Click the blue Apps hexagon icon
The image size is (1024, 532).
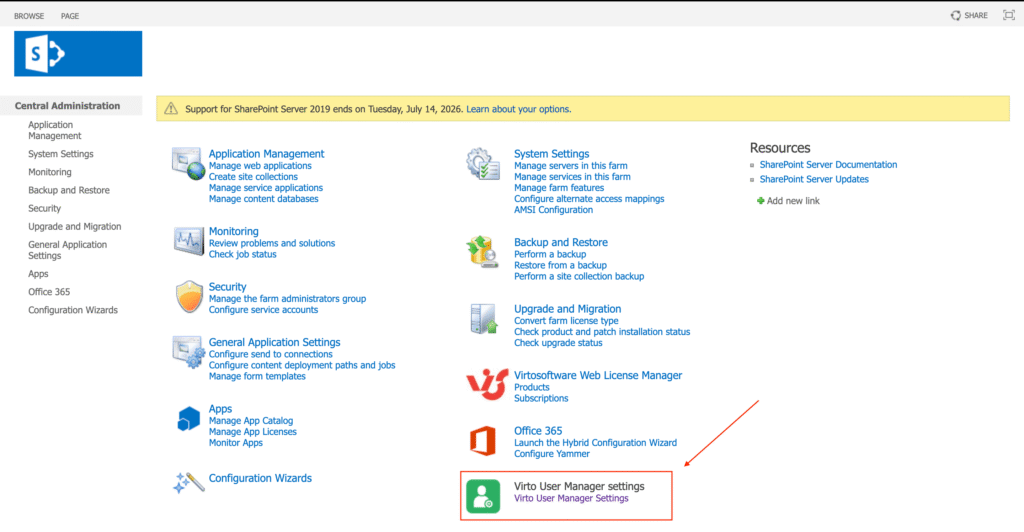point(188,418)
